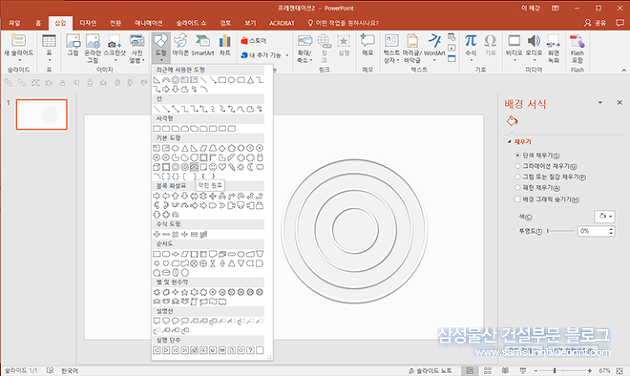Image resolution: width=630 pixels, height=376 pixels.
Task: Open the ACROBAT tab
Action: [x=282, y=23]
